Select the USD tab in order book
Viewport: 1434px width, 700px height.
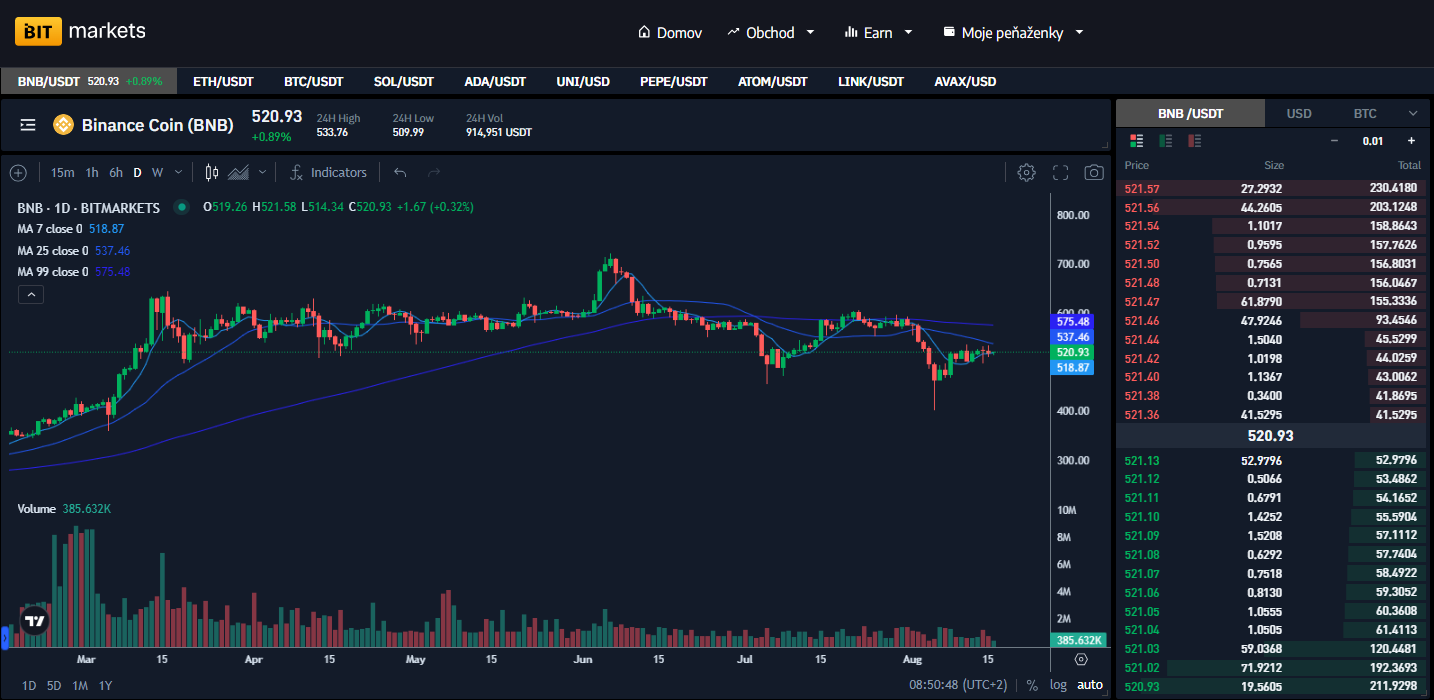coord(1299,114)
